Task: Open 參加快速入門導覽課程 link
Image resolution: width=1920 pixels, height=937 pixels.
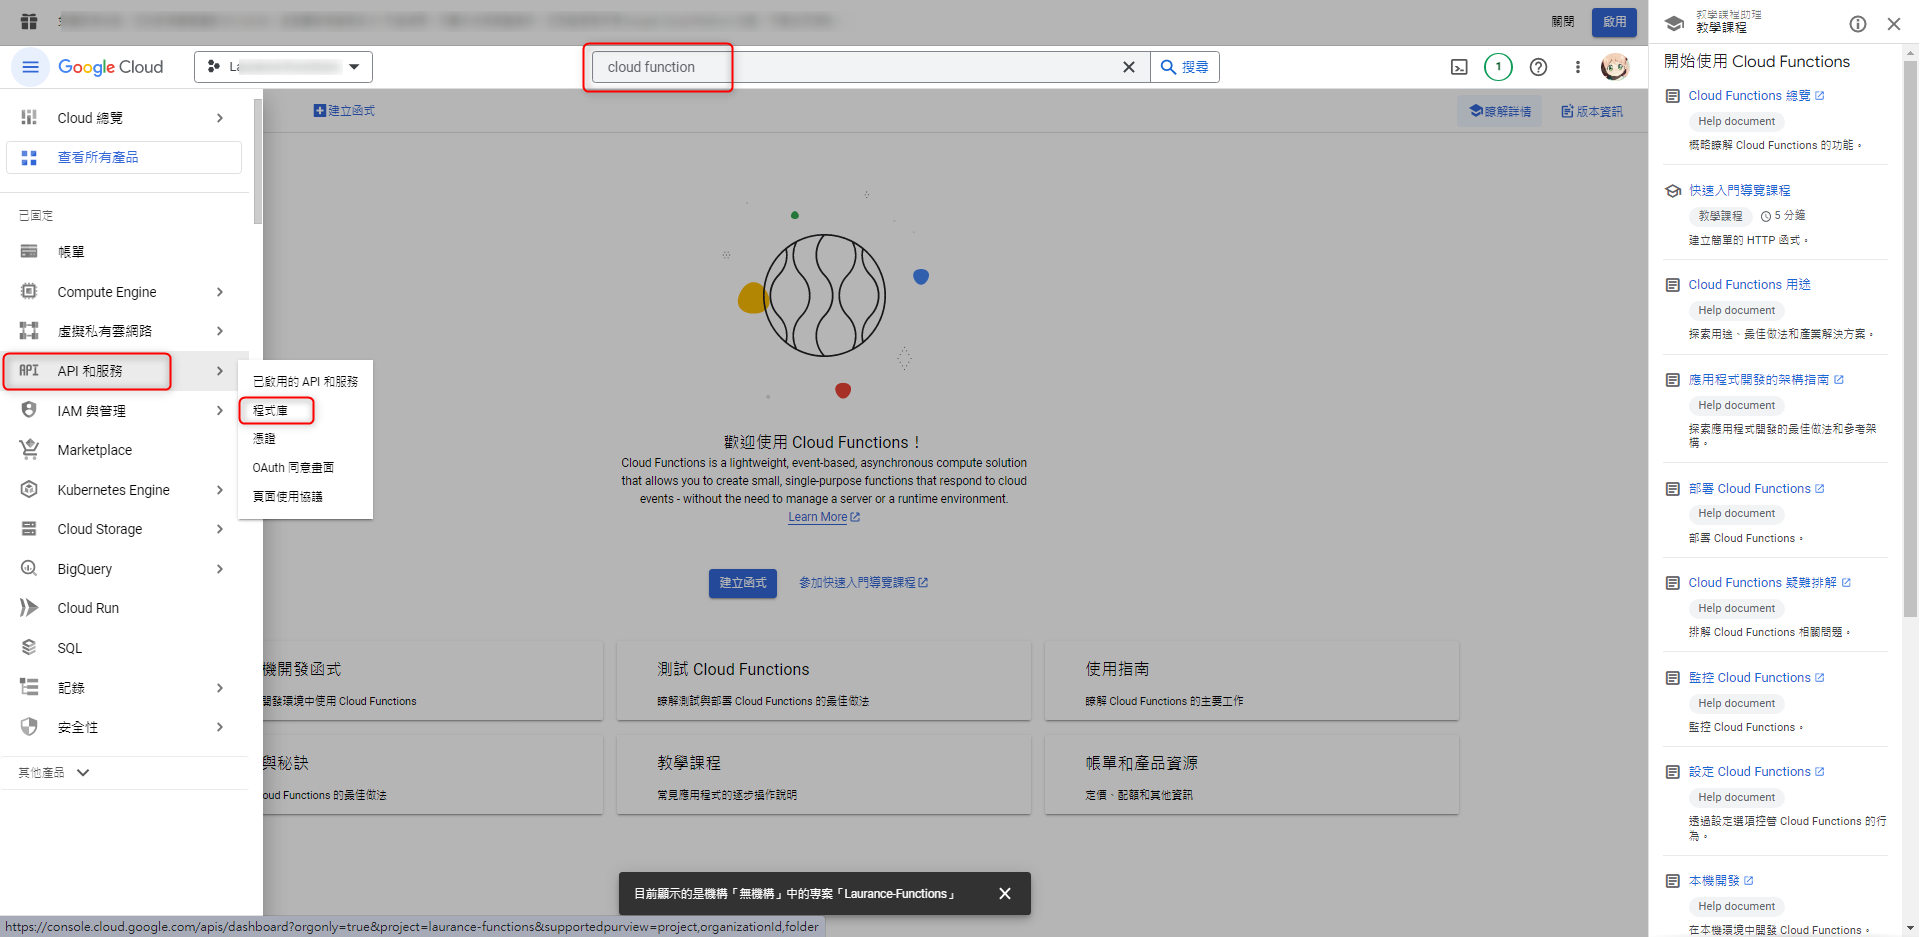Action: point(863,583)
